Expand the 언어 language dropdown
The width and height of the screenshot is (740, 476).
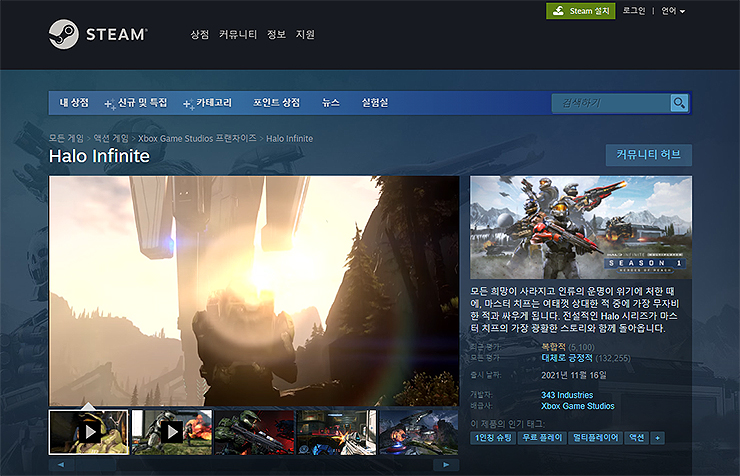click(673, 11)
